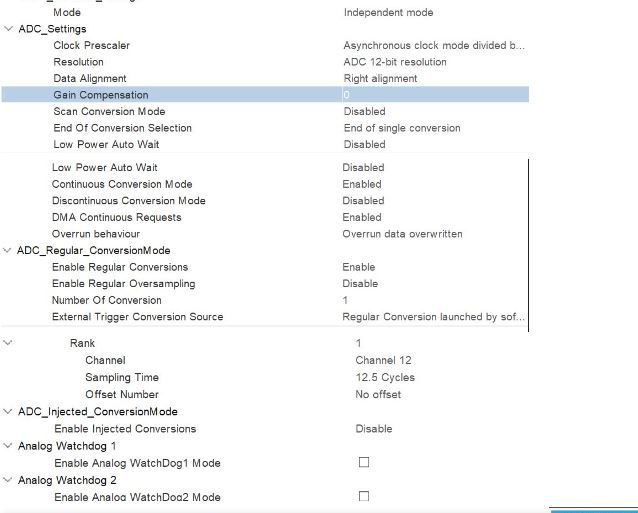Select the Number Of Conversion label
Viewport: 638px width, 513px height.
[107, 301]
